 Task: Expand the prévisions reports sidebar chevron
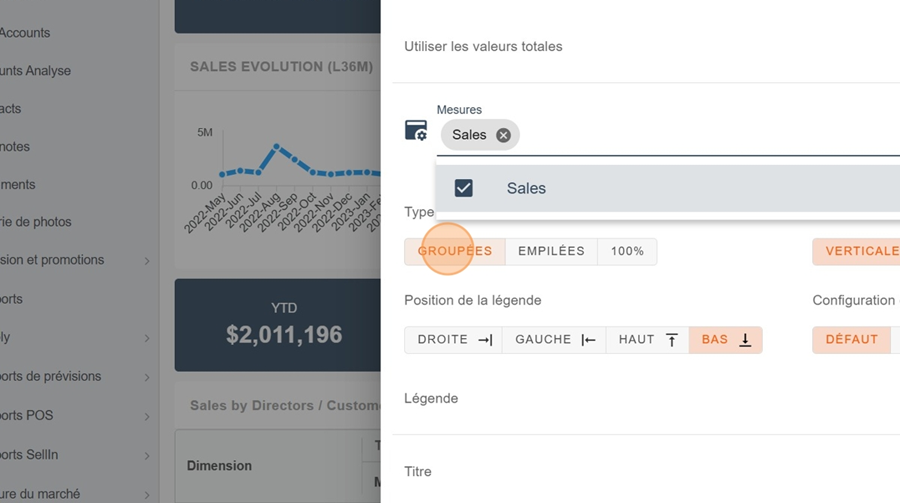click(x=147, y=377)
